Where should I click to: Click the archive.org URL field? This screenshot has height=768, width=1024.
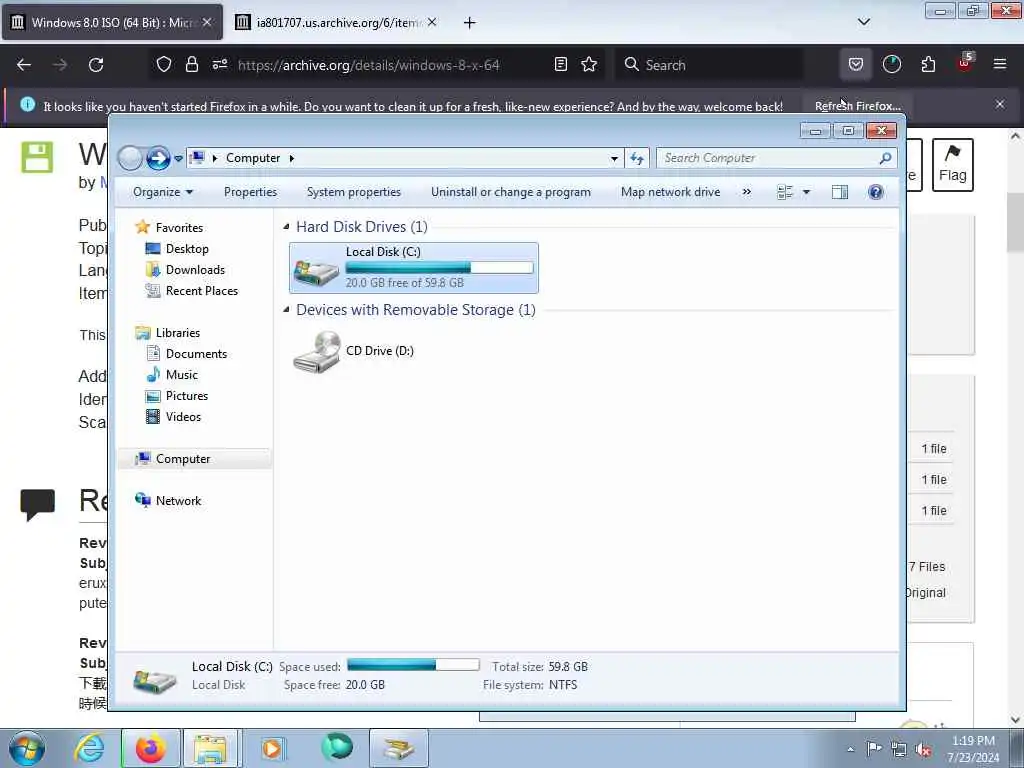tap(368, 65)
